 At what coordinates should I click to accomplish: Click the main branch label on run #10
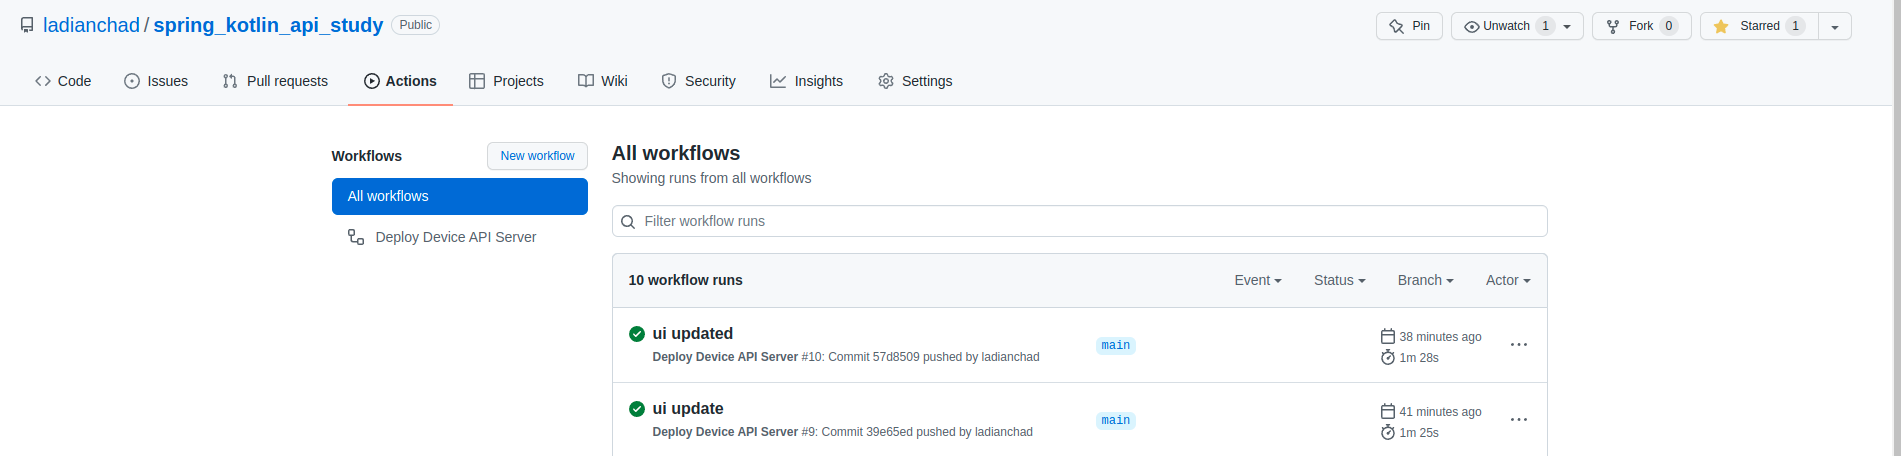[x=1116, y=346]
